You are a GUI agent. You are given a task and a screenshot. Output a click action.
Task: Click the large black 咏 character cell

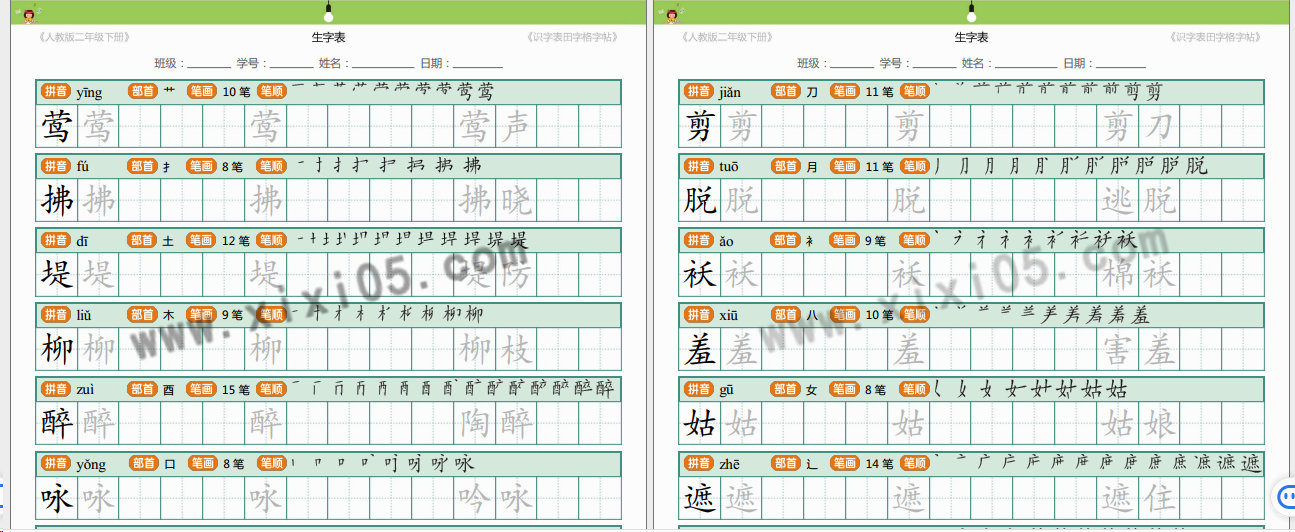click(57, 498)
